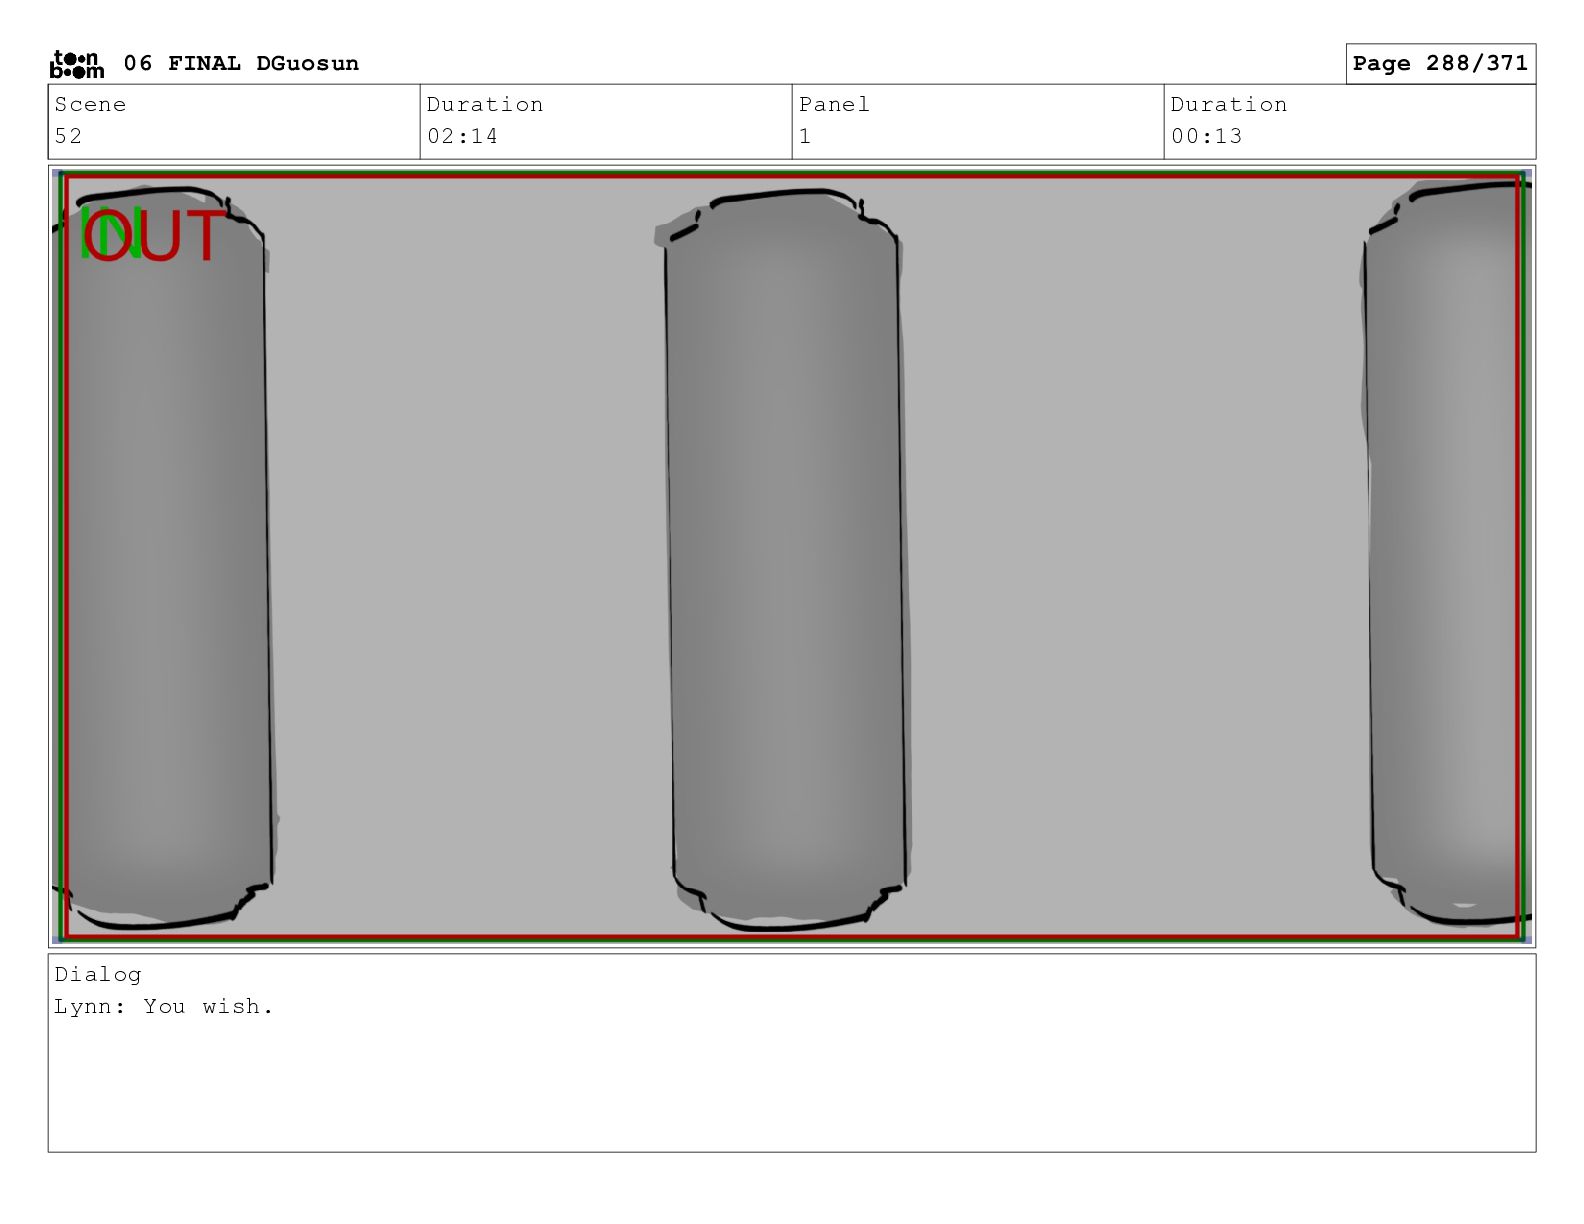The height and width of the screenshot is (1224, 1584).
Task: Click the Panel header label
Action: click(x=834, y=105)
